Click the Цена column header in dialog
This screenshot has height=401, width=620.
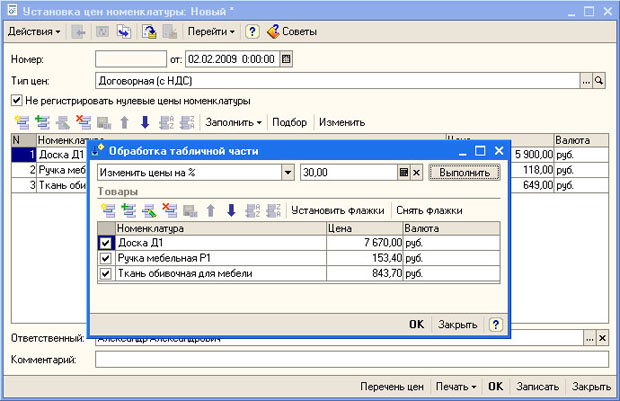tap(365, 228)
